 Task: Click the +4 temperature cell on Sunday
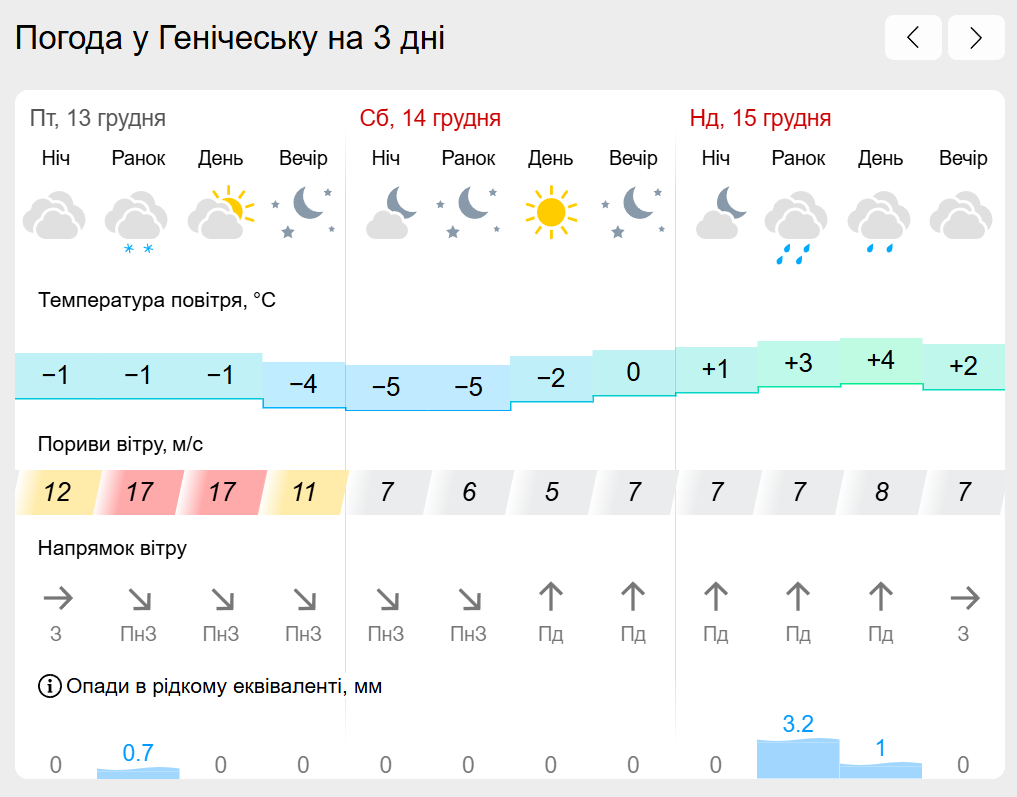(881, 361)
